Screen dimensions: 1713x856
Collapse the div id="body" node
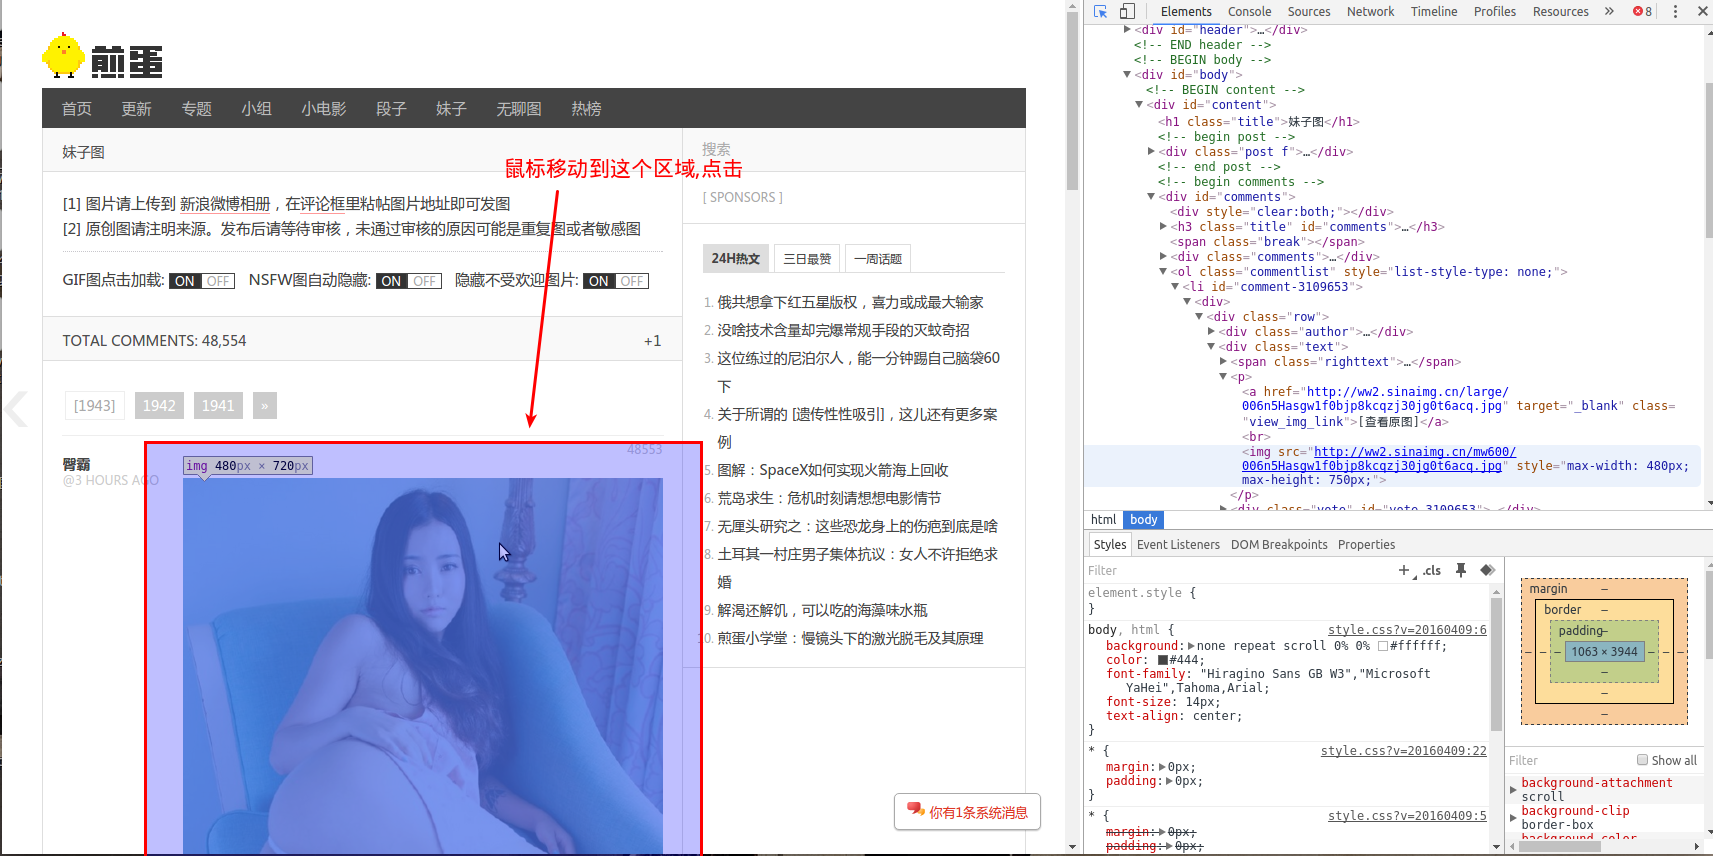(x=1127, y=75)
